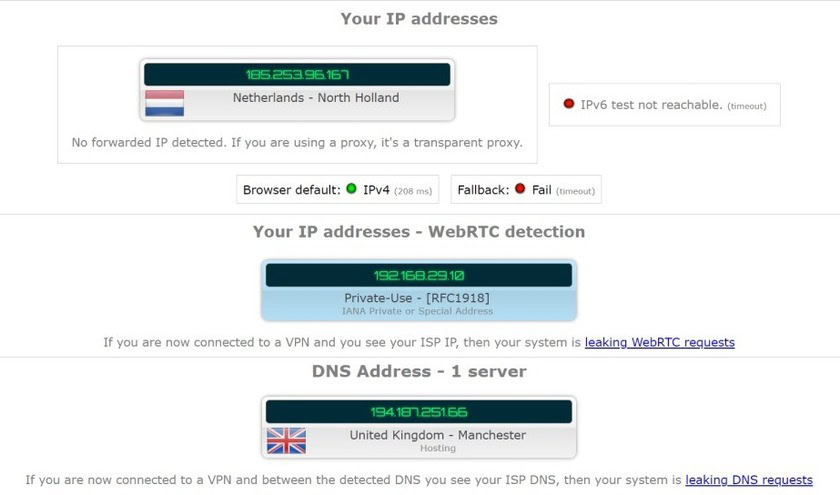
Task: Click the Your IP addresses heading
Action: point(419,18)
